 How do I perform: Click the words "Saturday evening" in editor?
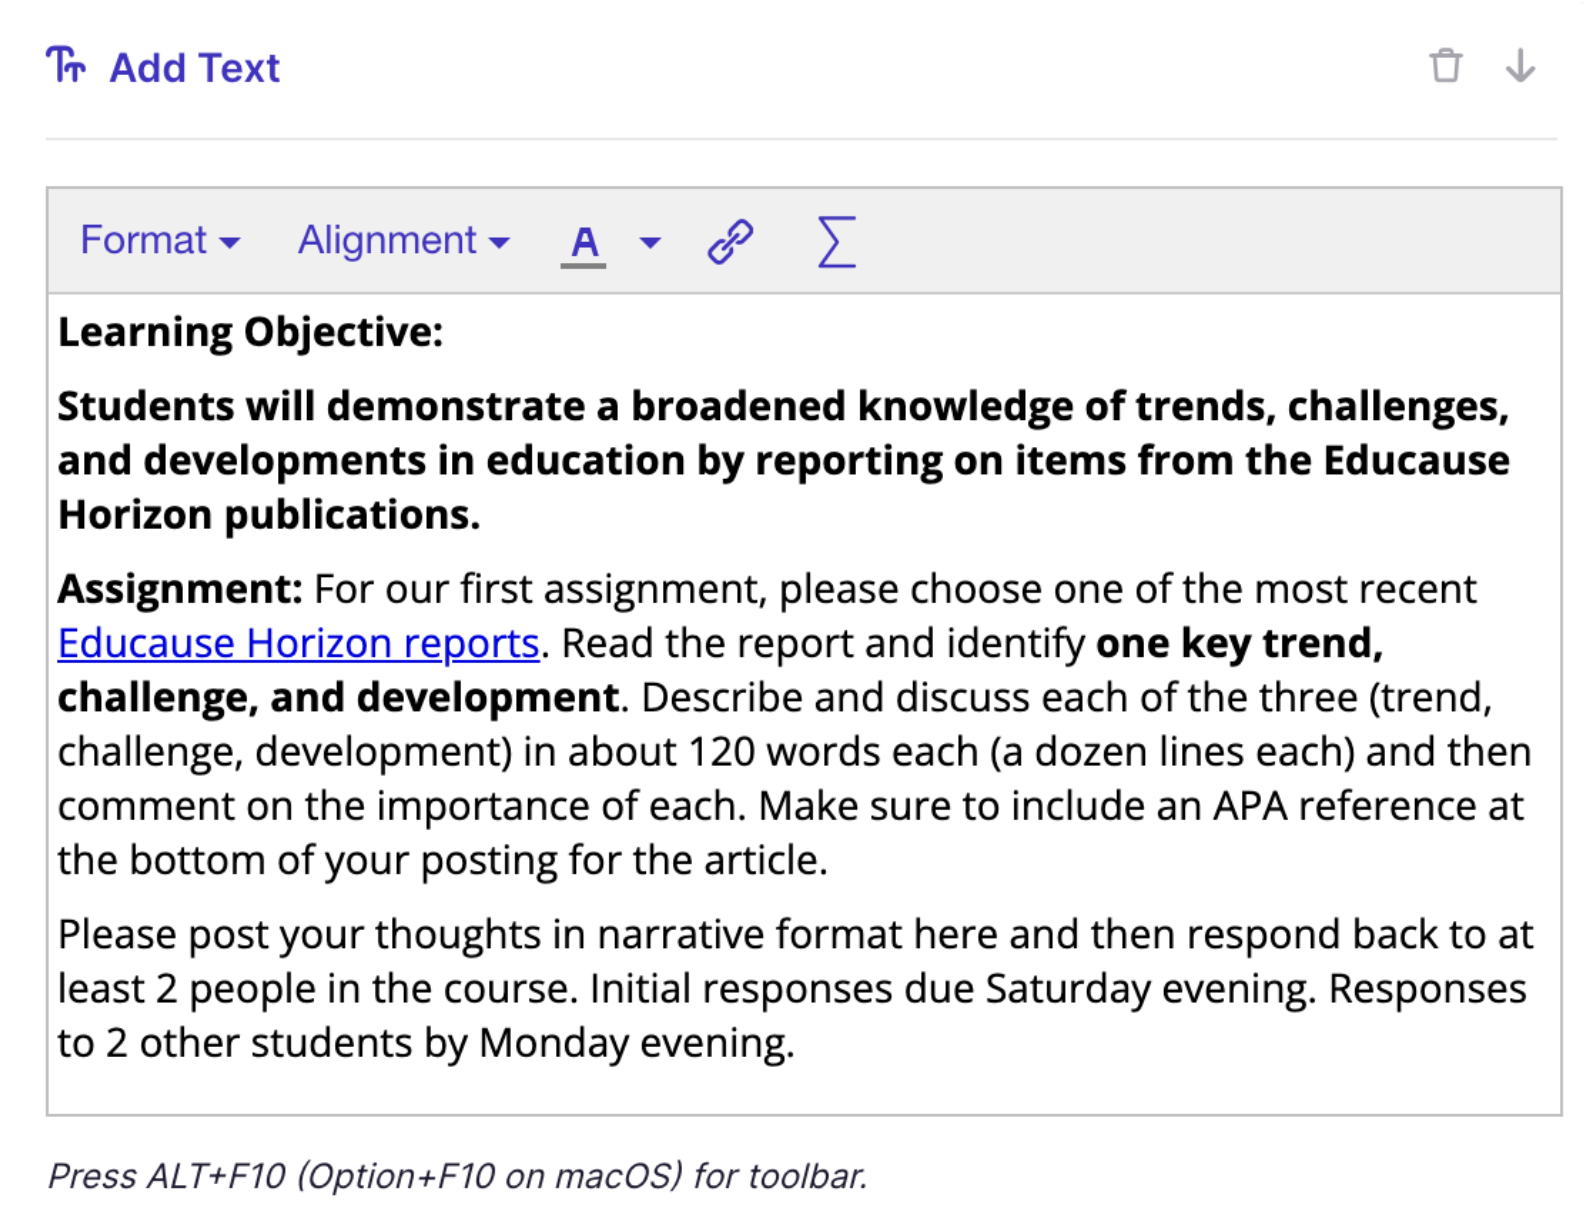coord(1148,989)
